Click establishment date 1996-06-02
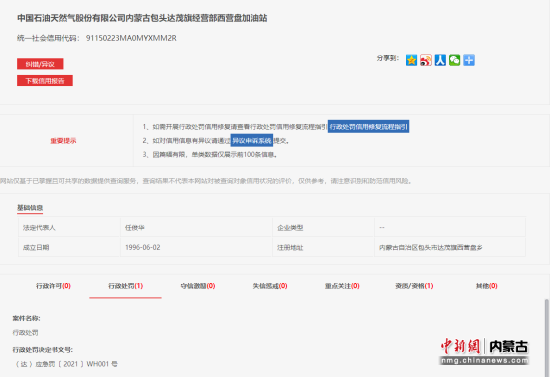This screenshot has width=550, height=377. click(x=142, y=247)
